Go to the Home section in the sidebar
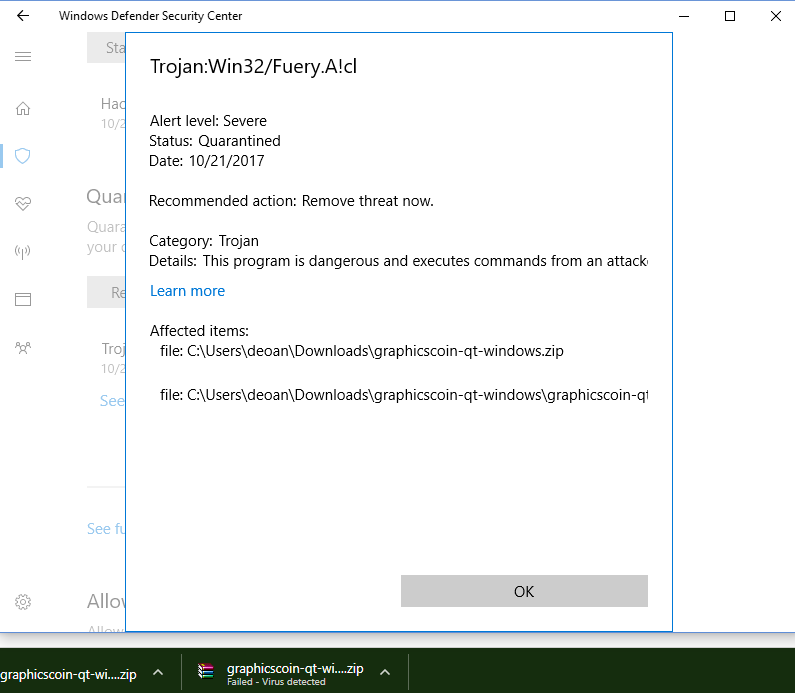Viewport: 795px width, 693px height. point(23,108)
